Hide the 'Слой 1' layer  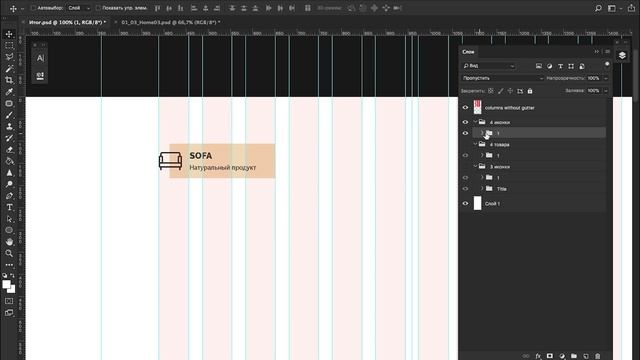coord(465,203)
